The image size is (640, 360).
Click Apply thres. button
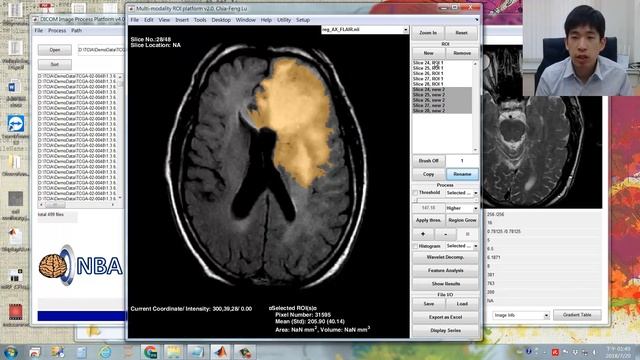point(428,220)
